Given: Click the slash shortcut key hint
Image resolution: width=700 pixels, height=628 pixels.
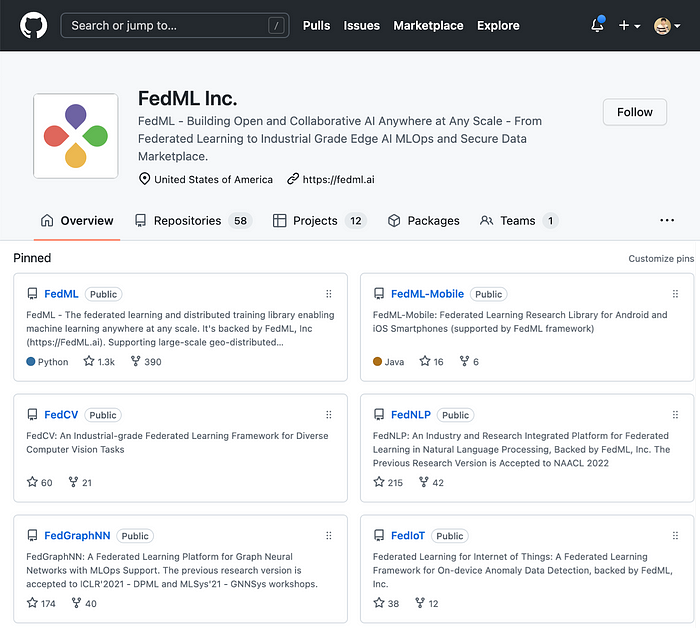Looking at the screenshot, I should [x=276, y=25].
